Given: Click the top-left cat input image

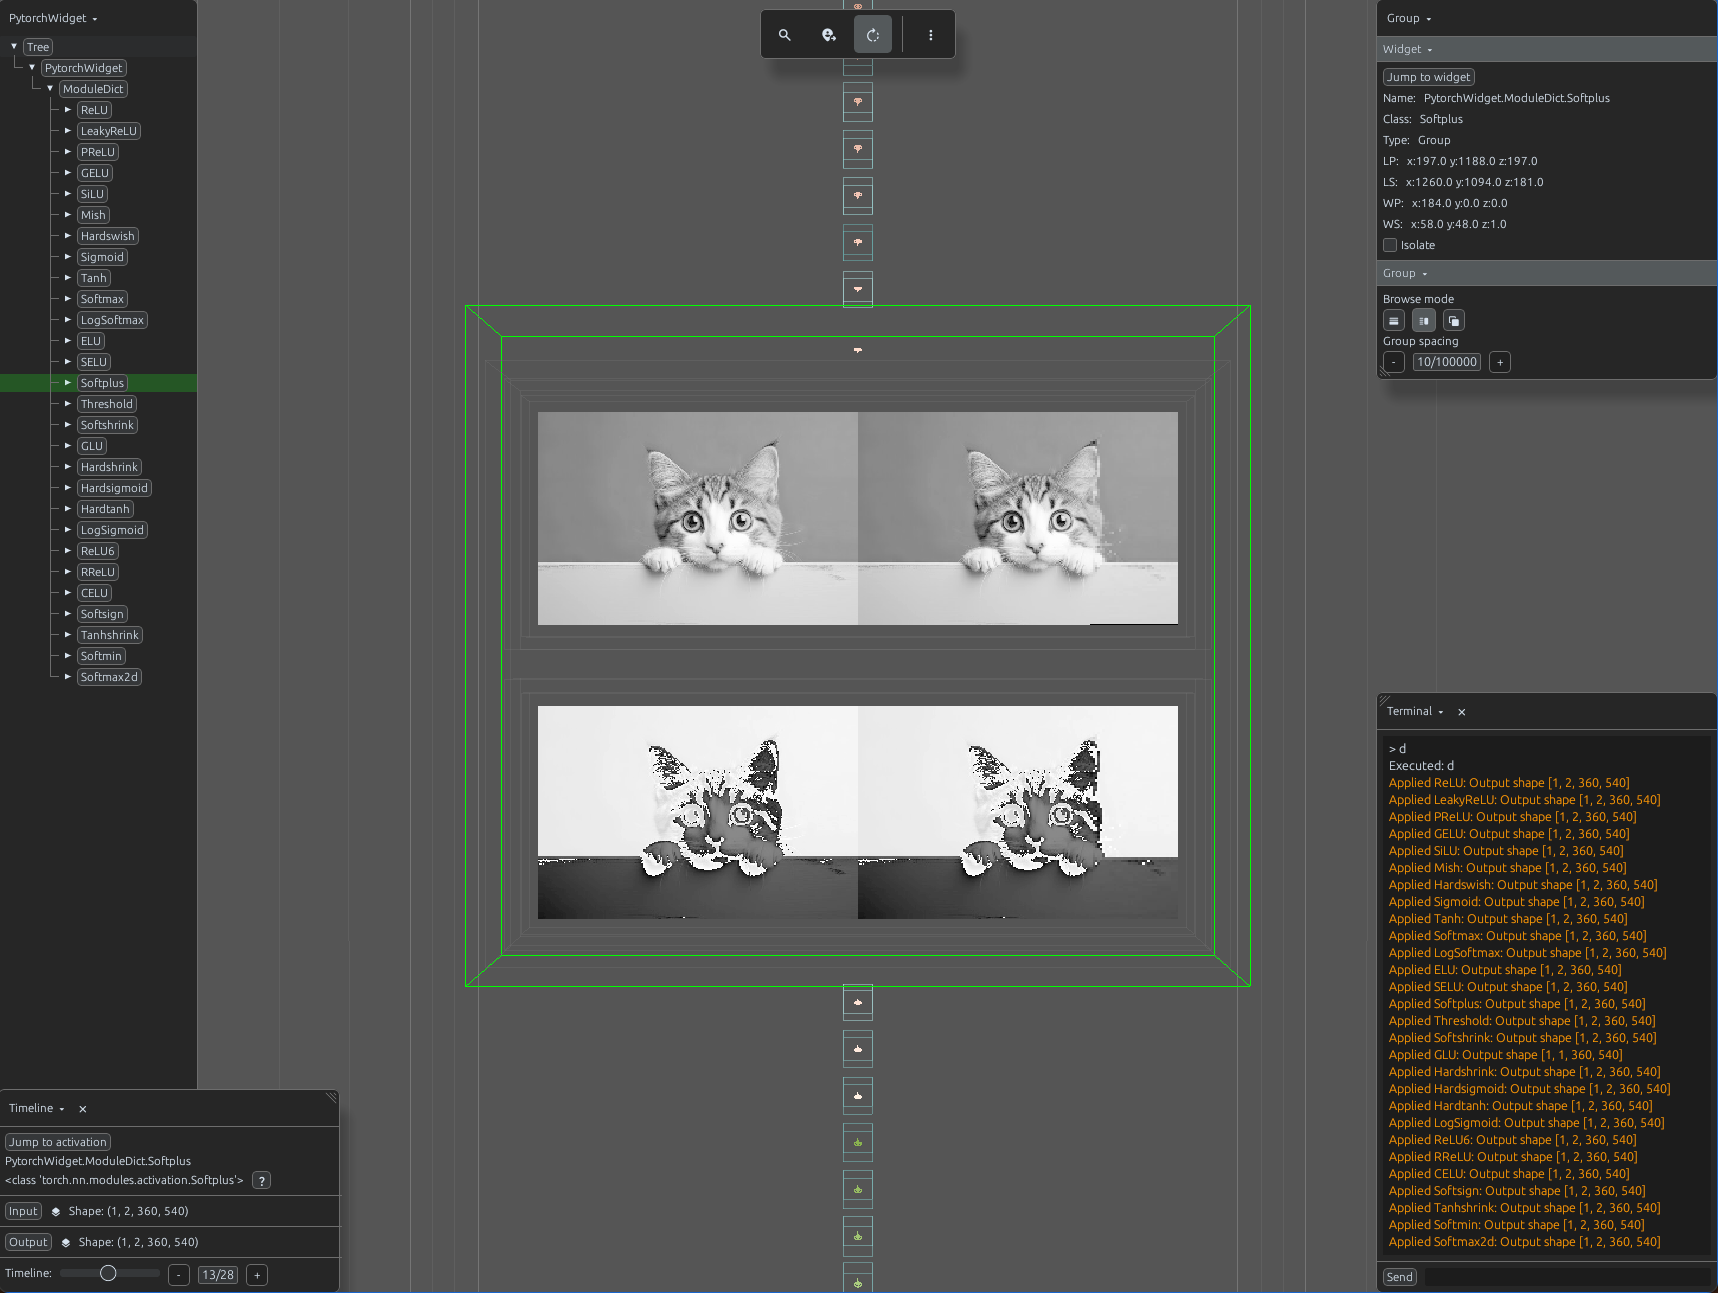Looking at the screenshot, I should [x=698, y=518].
